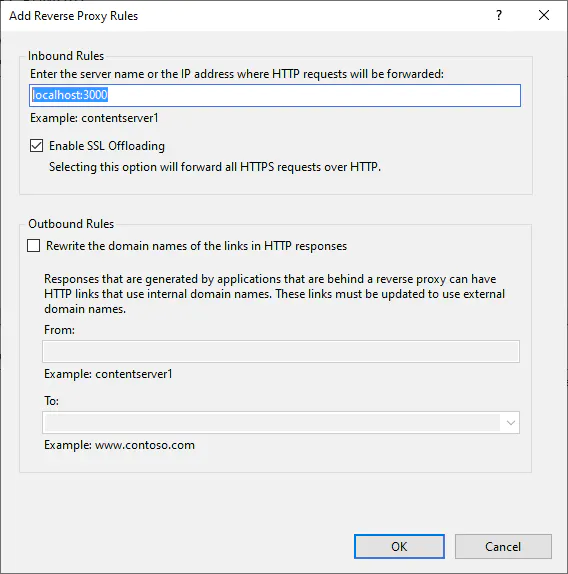The width and height of the screenshot is (568, 574).
Task: Open the To domain combo box field
Action: (281, 422)
